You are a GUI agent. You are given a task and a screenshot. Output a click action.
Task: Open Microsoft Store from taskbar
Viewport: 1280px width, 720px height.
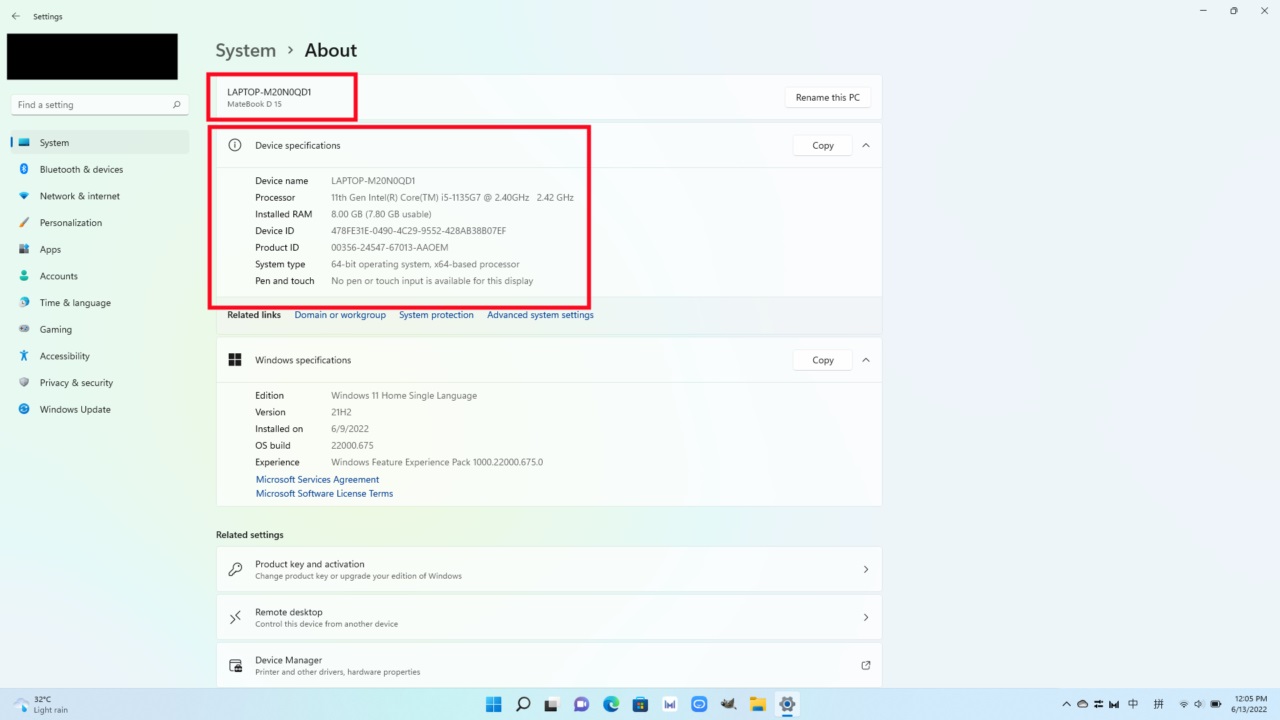(x=640, y=704)
